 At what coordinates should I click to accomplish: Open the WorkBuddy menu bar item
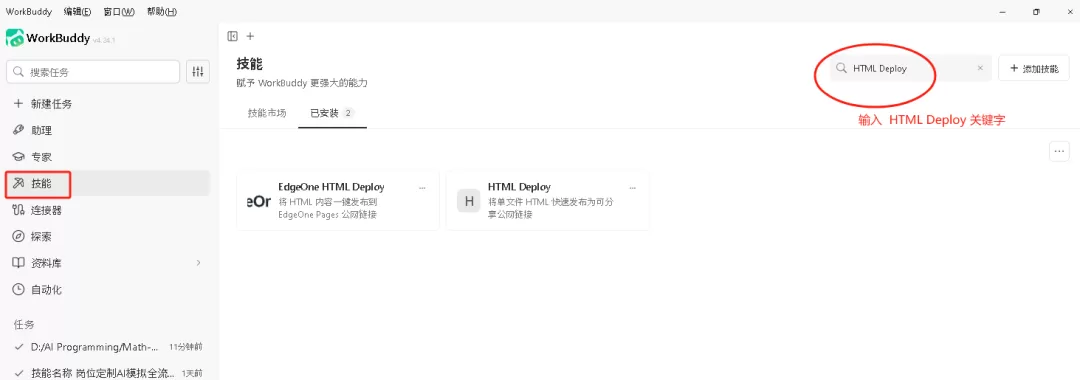click(29, 12)
